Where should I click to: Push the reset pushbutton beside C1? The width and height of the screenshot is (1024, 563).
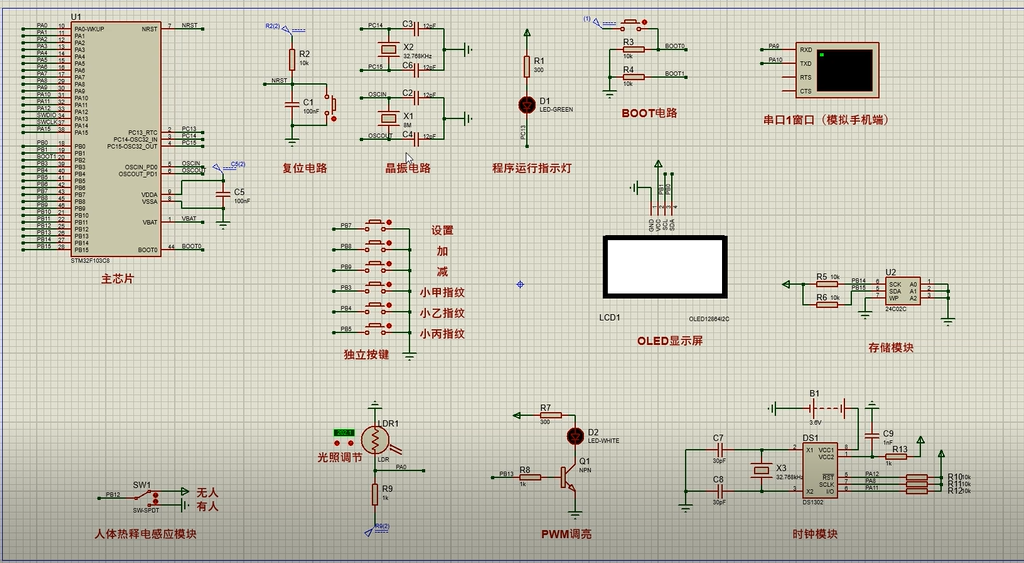tap(333, 104)
